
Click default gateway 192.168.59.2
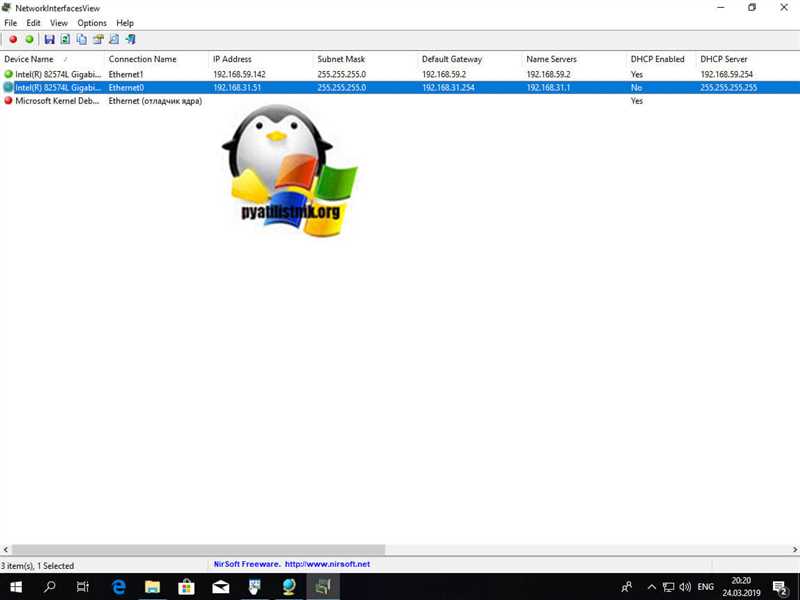click(x=444, y=74)
